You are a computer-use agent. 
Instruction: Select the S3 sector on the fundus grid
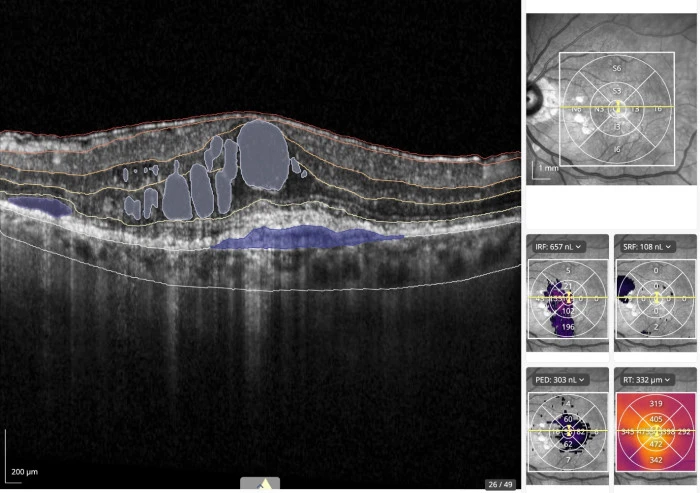click(x=617, y=91)
